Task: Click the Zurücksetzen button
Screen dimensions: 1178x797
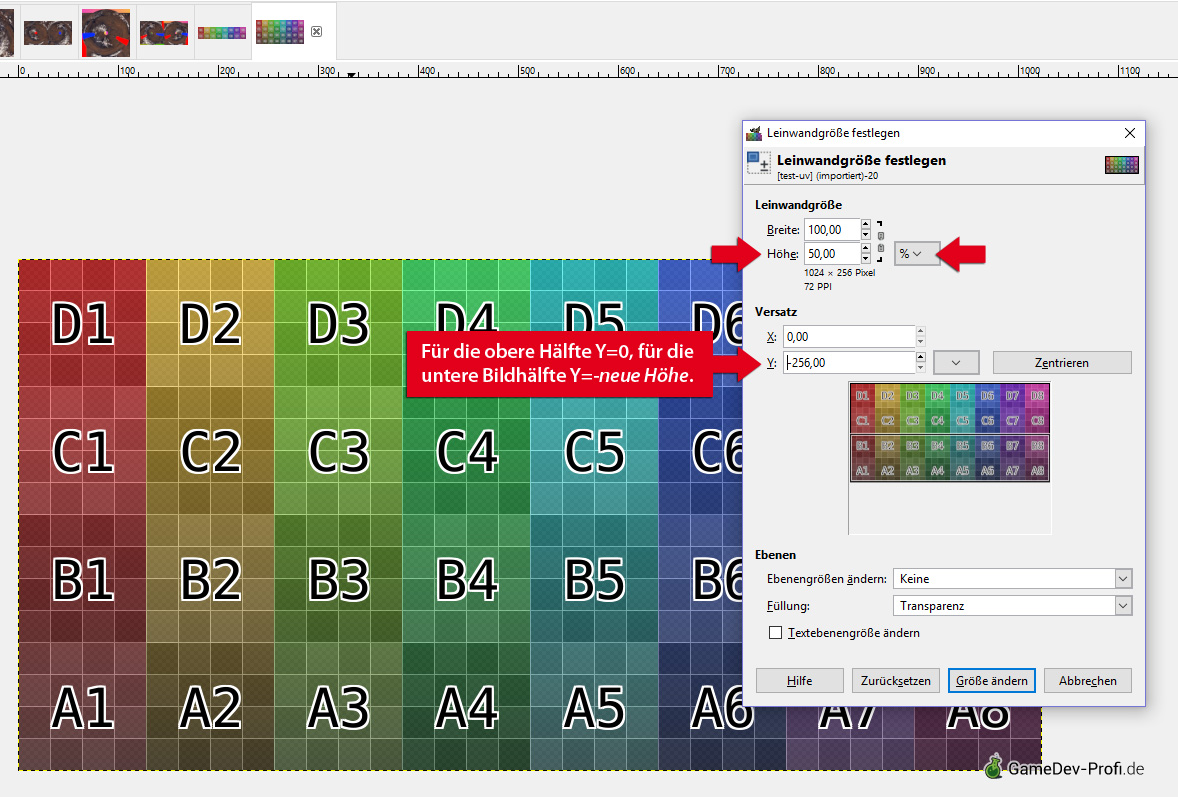Action: coord(896,681)
